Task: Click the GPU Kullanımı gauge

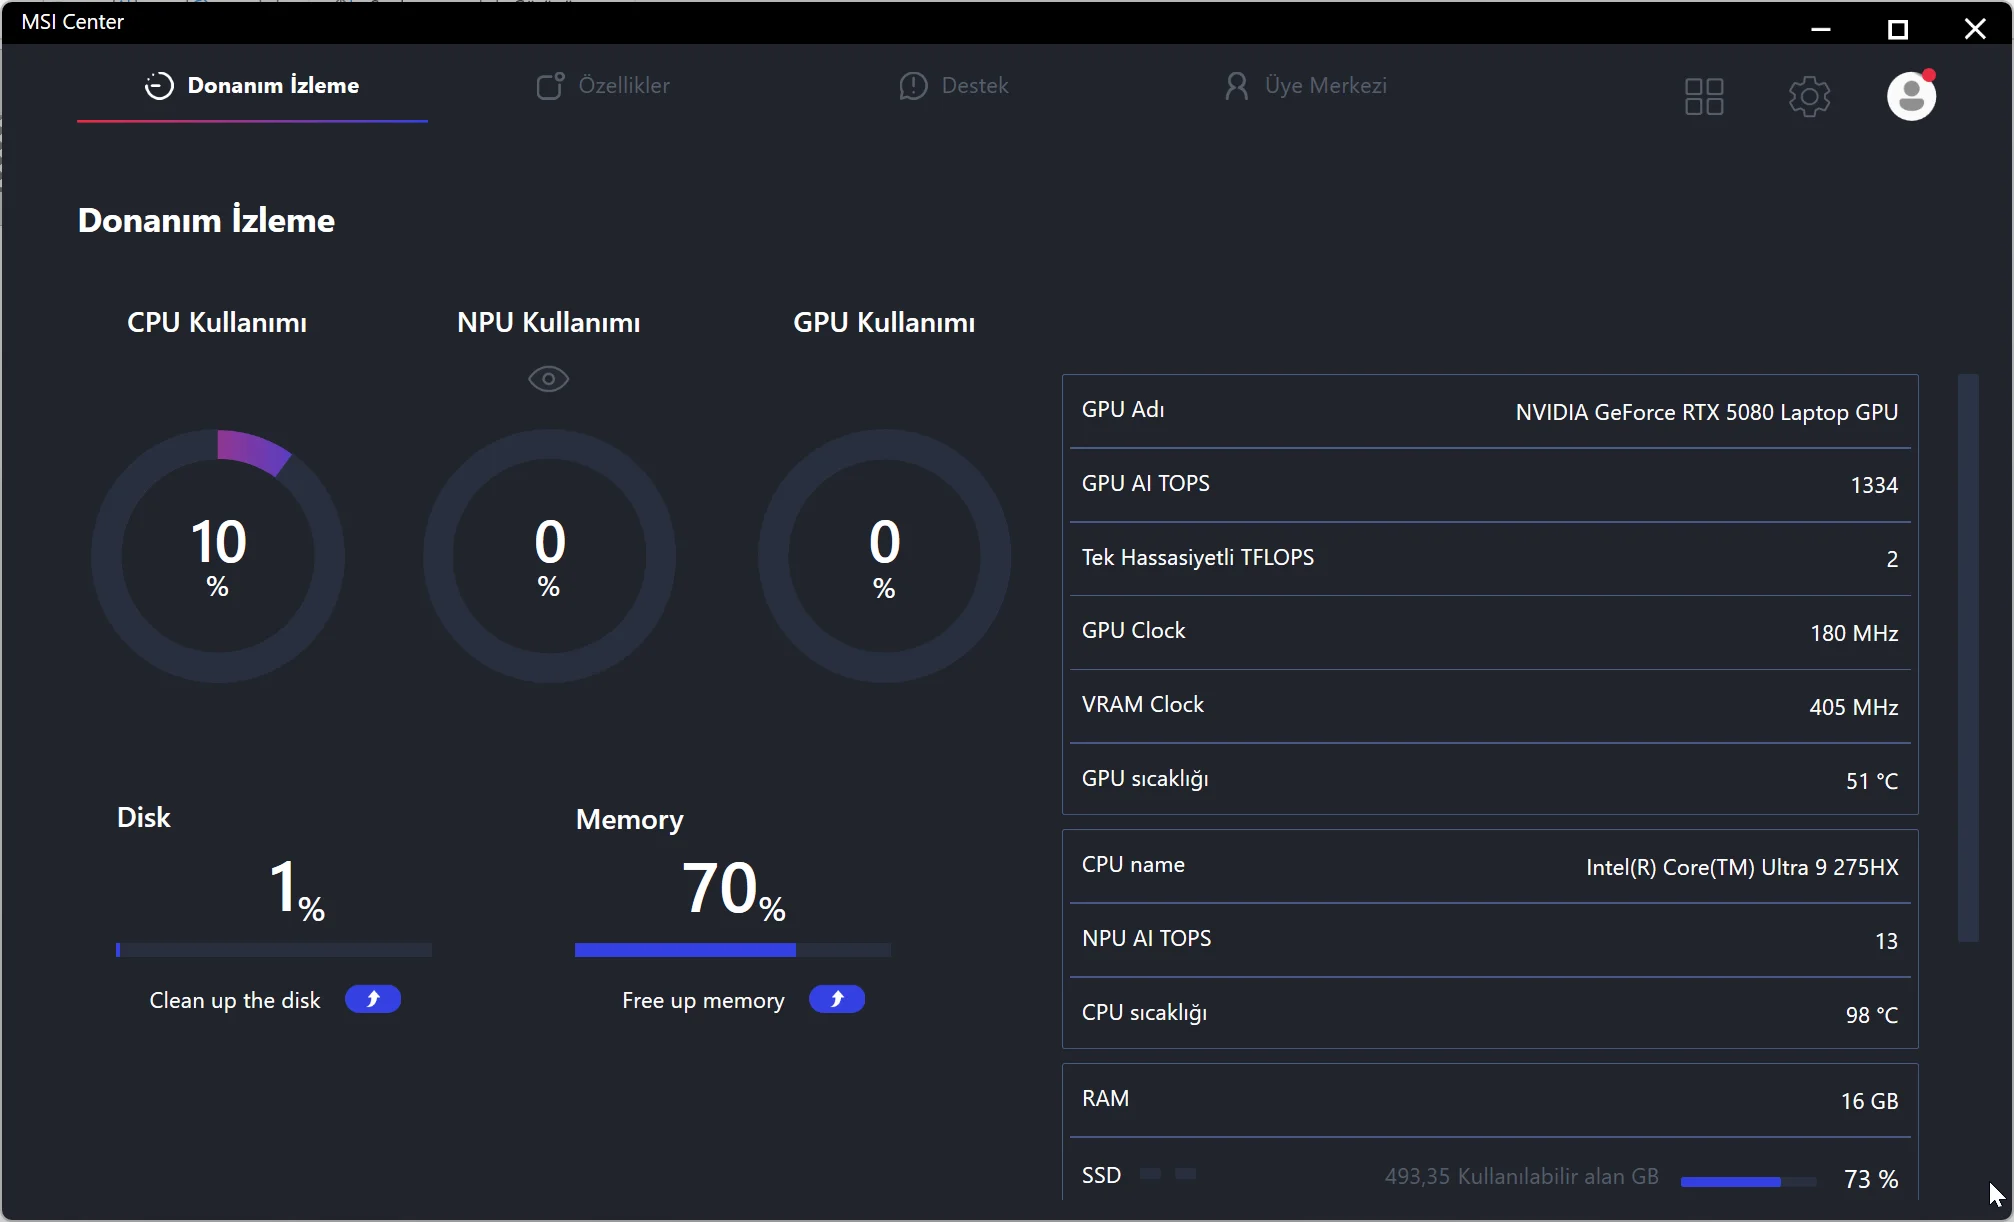Action: [884, 556]
